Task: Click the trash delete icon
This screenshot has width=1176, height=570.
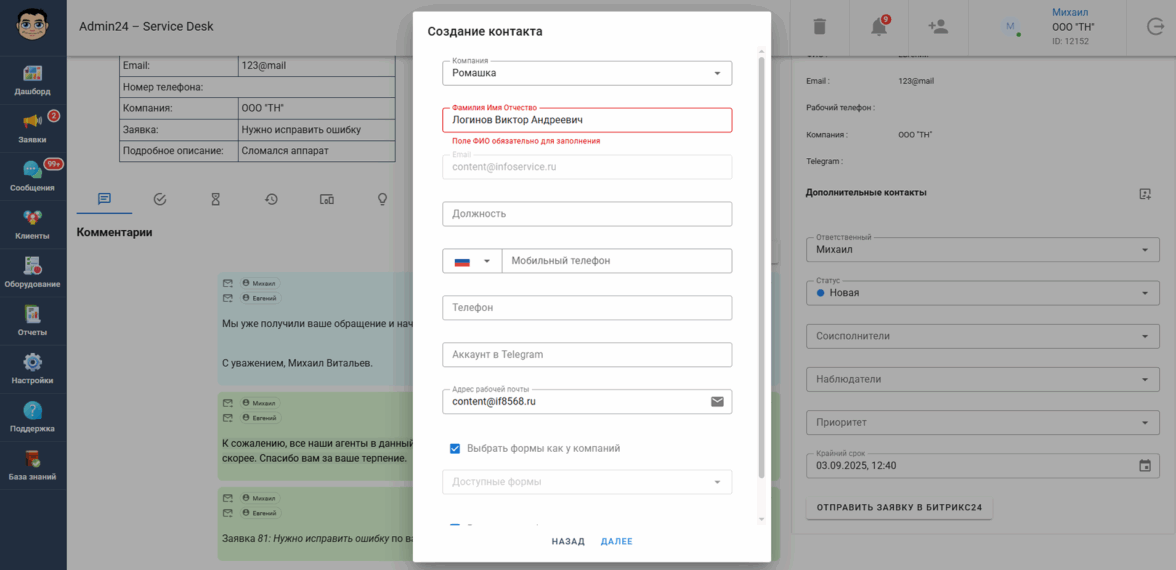Action: click(x=819, y=27)
